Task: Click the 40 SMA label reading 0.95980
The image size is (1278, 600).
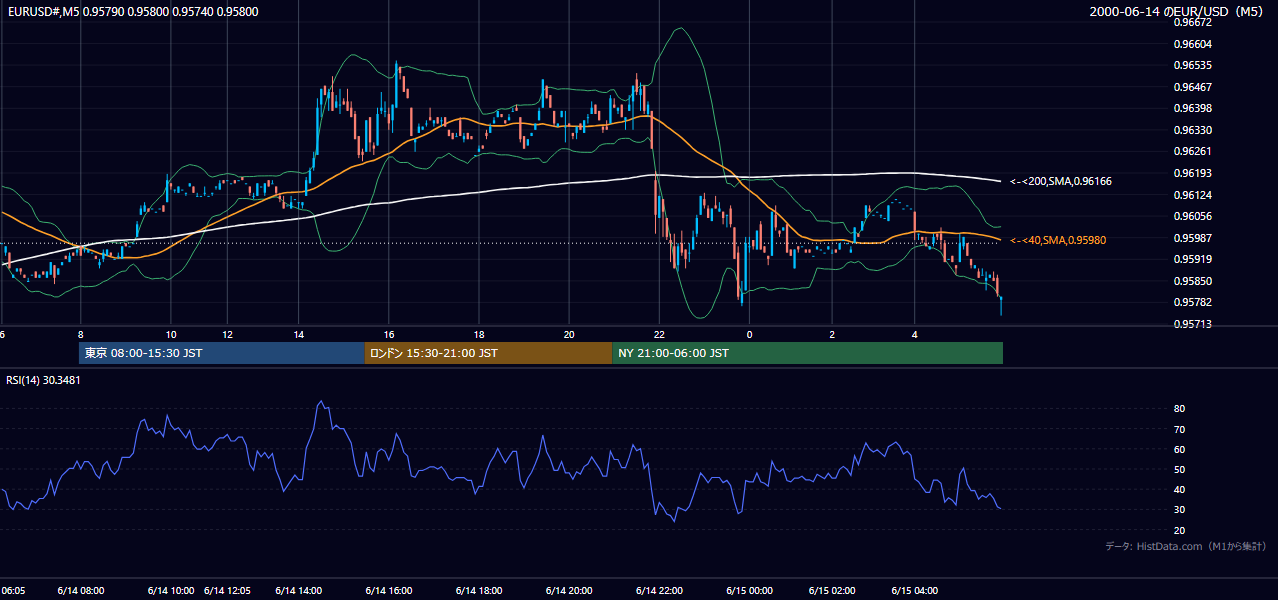Action: tap(1058, 240)
